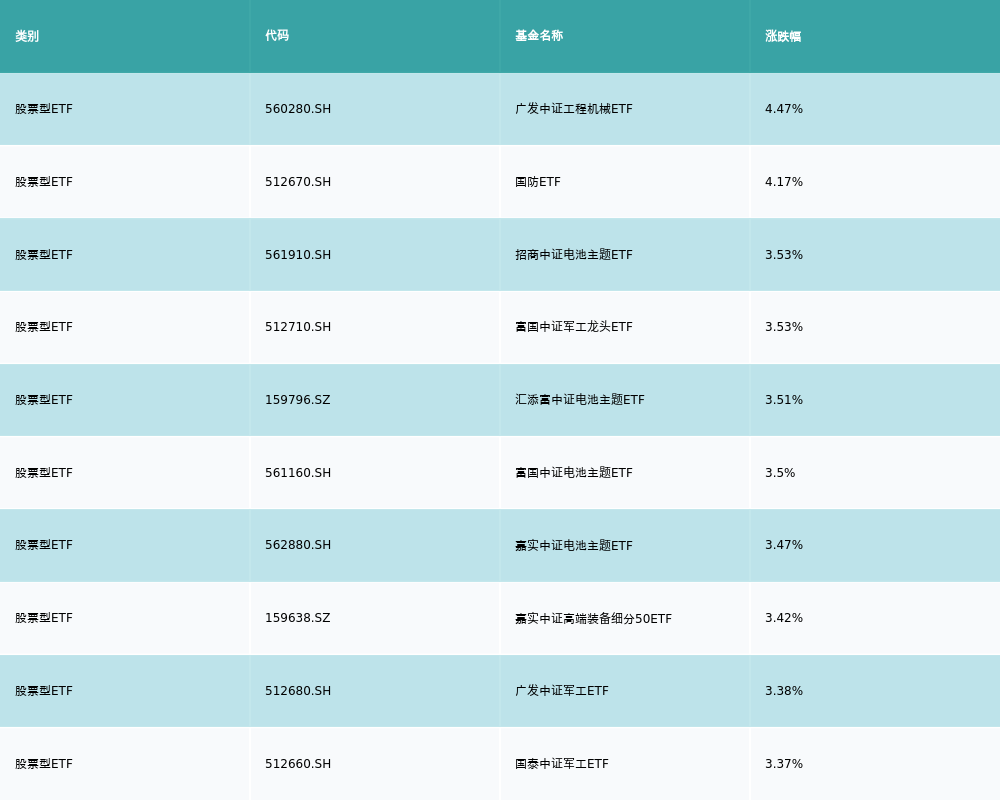Click code 159638.SZ cell
Screen dimensions: 1000x800
[297, 618]
